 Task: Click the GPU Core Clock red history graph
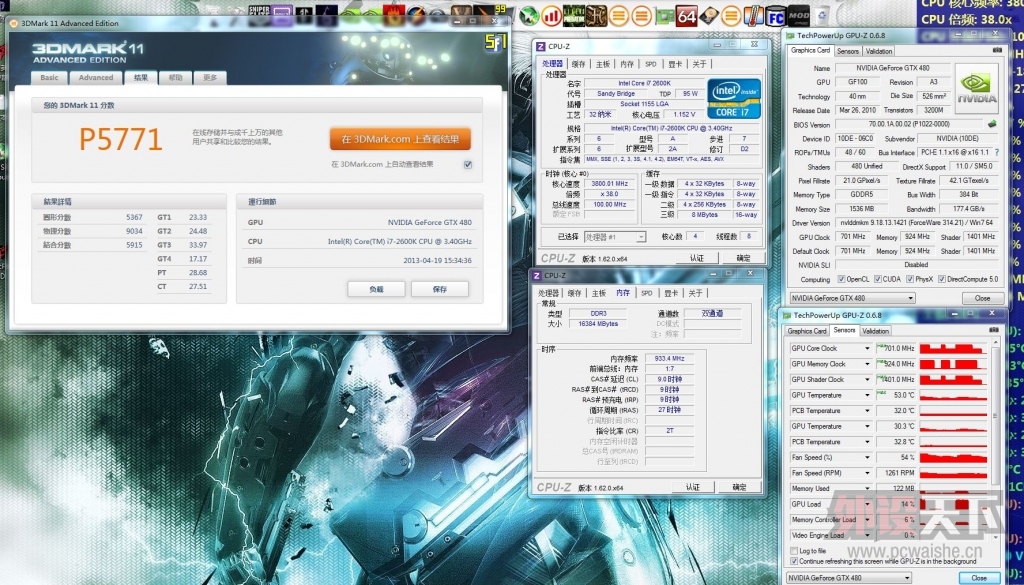(953, 349)
